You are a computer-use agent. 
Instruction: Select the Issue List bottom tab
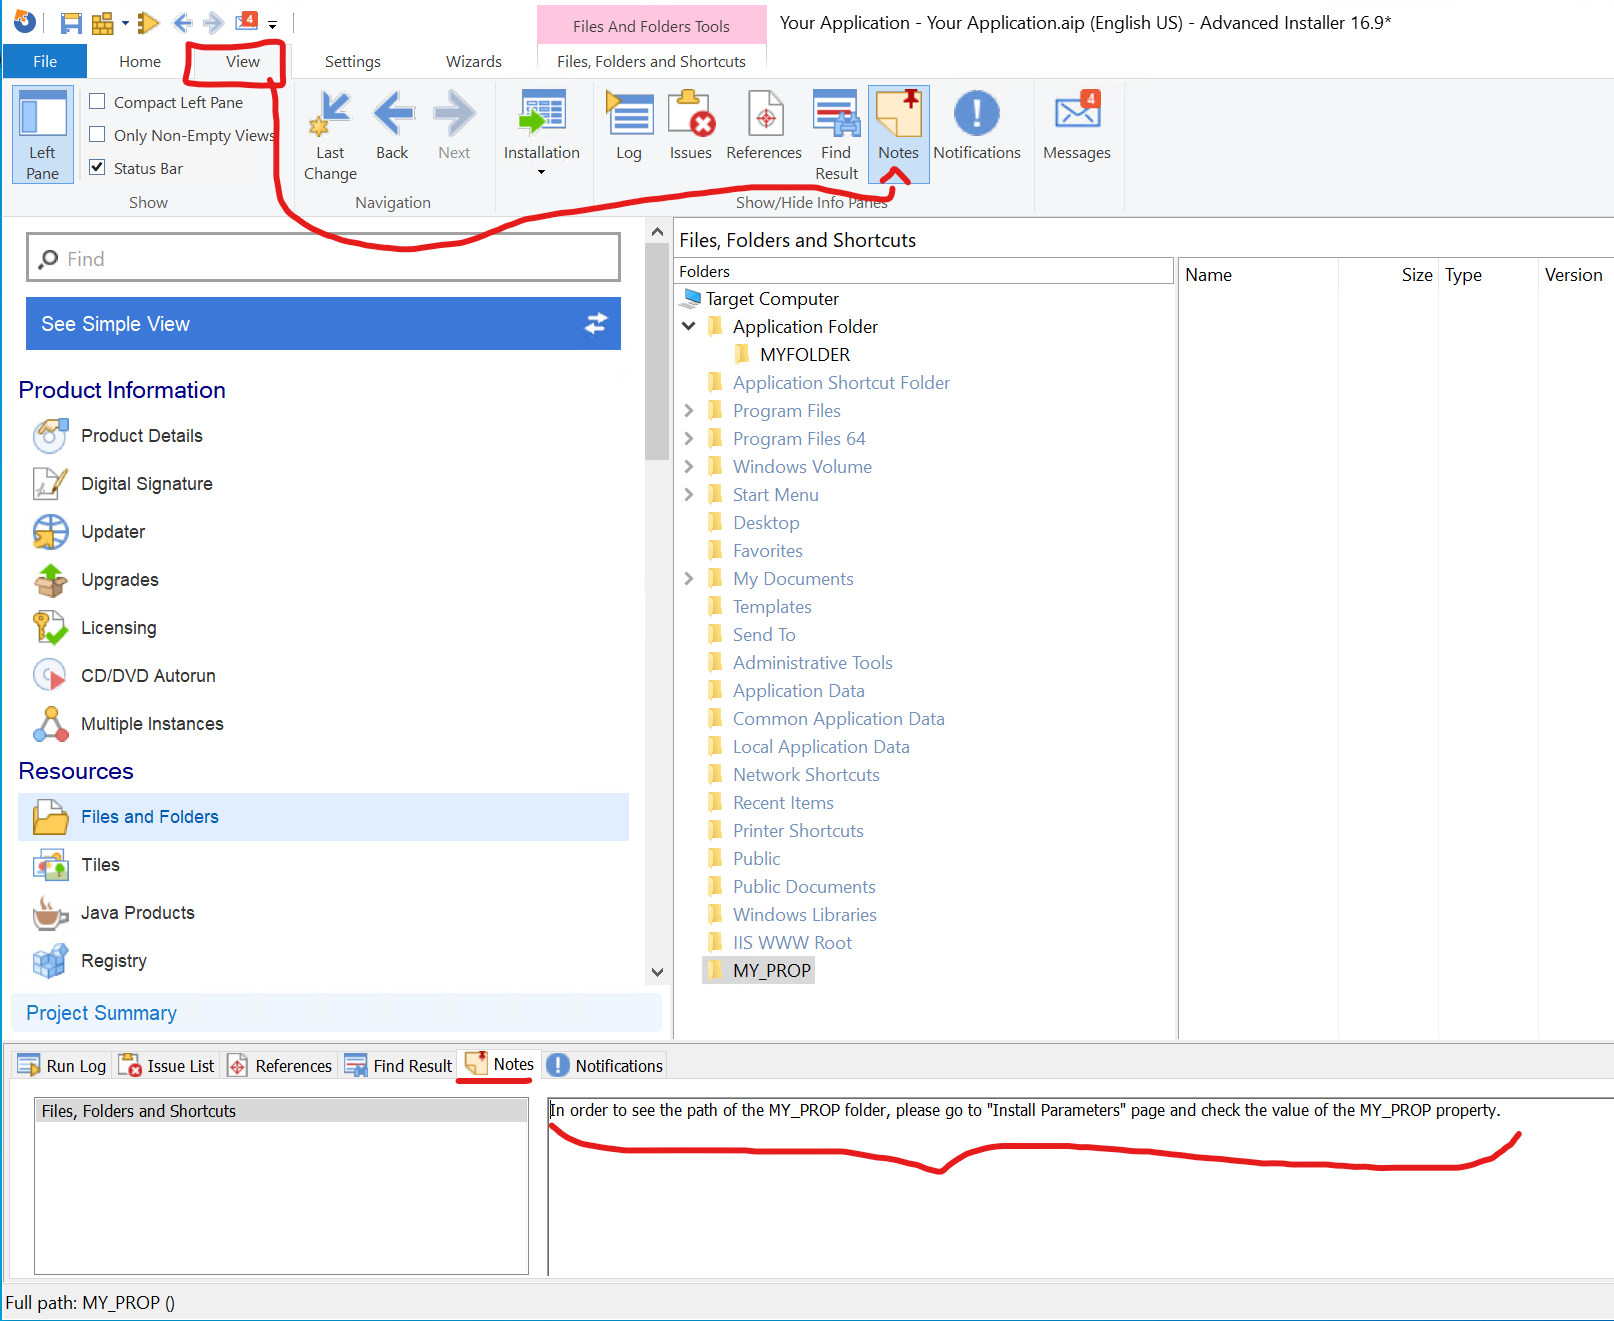pos(167,1066)
